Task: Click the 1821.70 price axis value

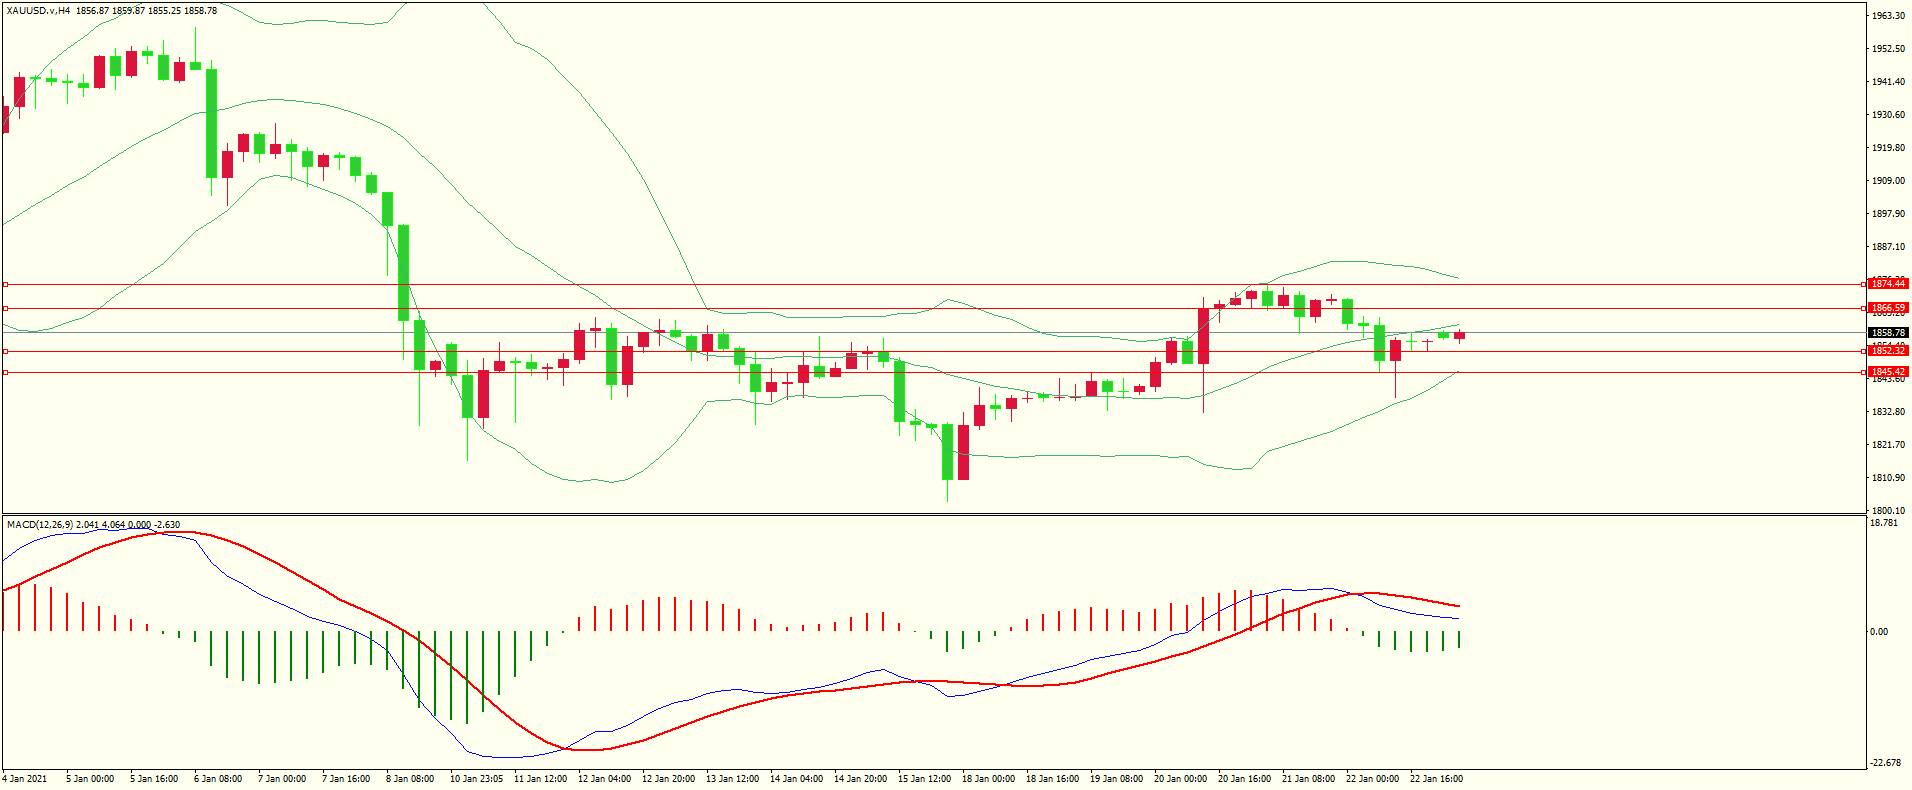Action: 1888,445
